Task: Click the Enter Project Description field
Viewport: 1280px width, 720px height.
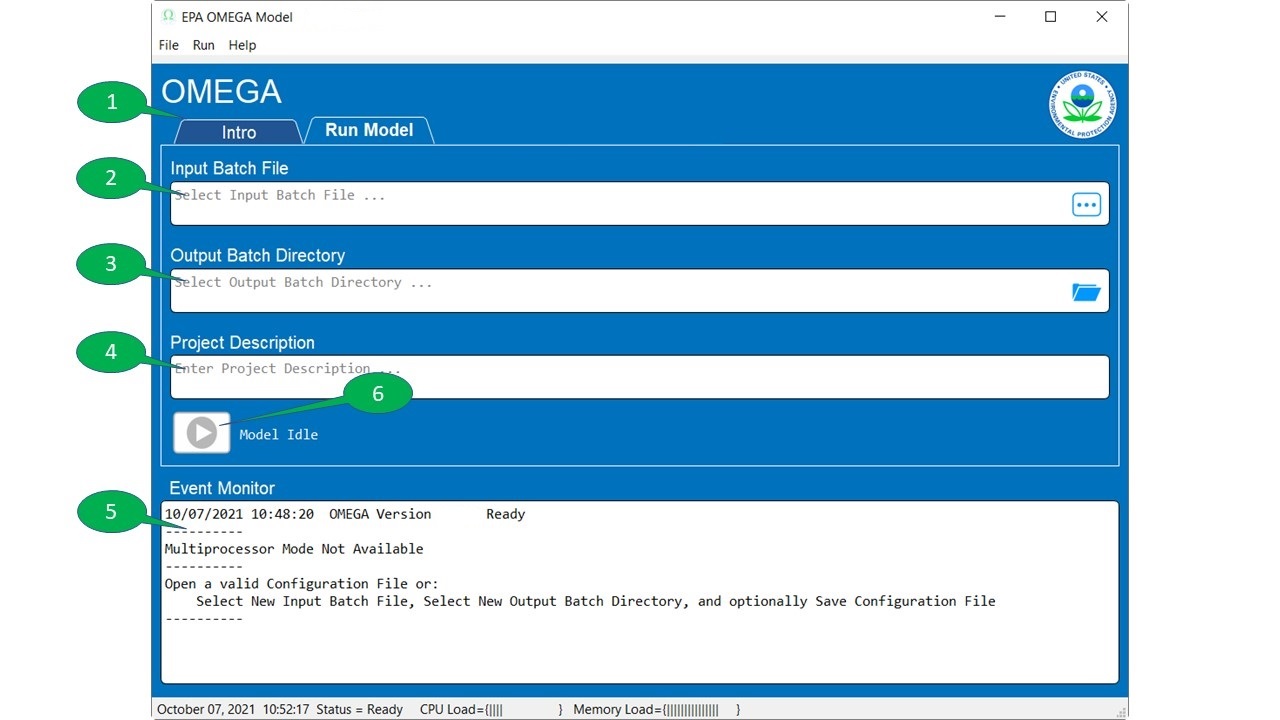Action: click(x=640, y=377)
